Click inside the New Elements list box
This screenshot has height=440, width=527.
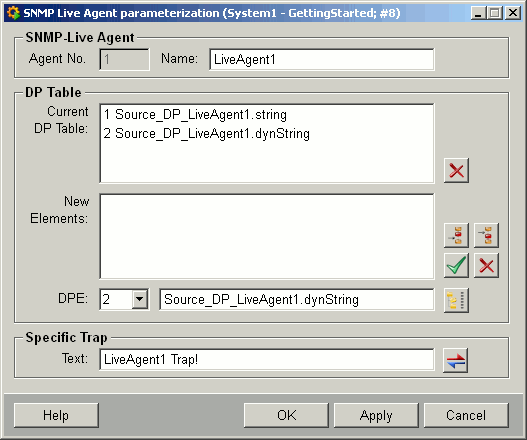coord(267,236)
